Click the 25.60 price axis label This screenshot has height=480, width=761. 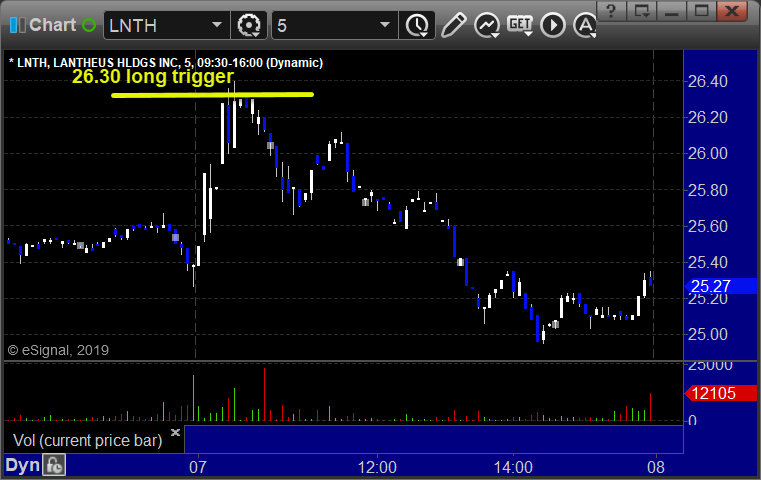click(708, 227)
